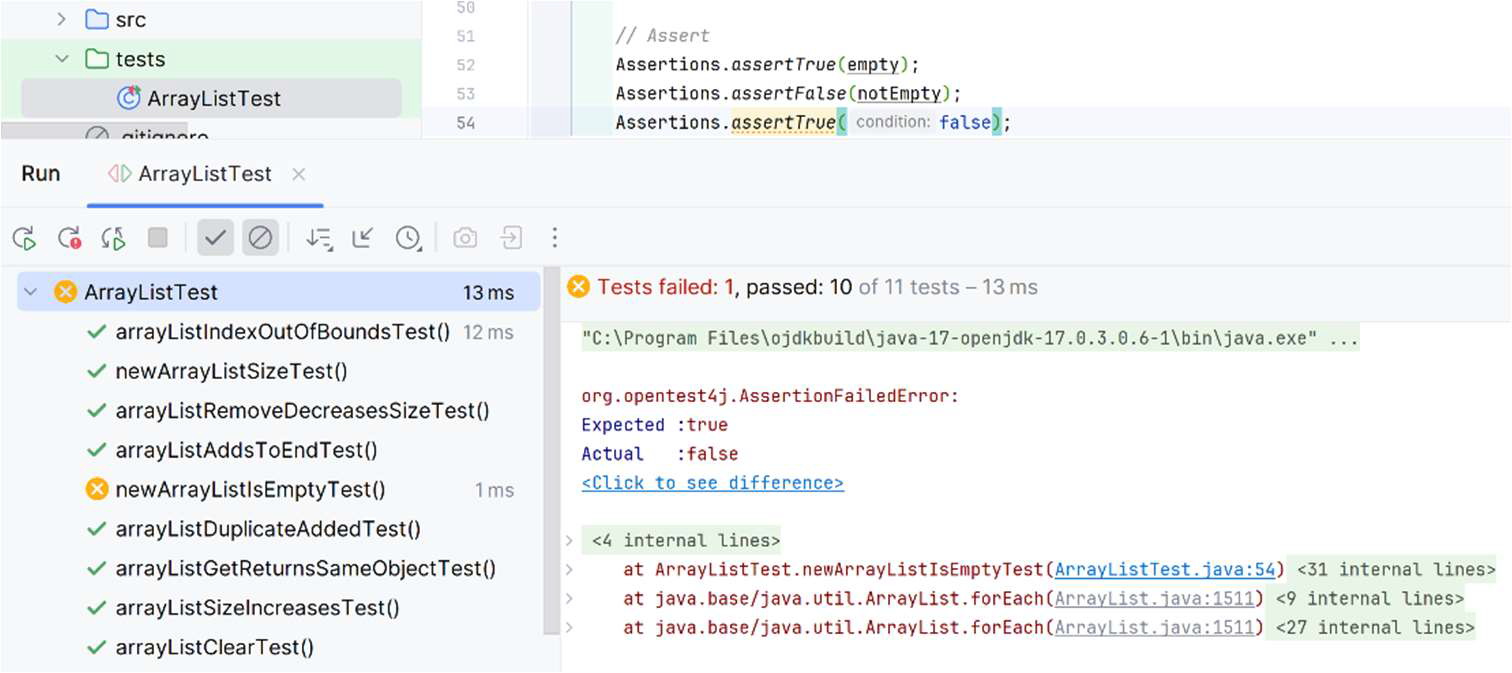This screenshot has height=673, width=1512.
Task: Expand the <4 internal lines> fold
Action: coord(685,541)
